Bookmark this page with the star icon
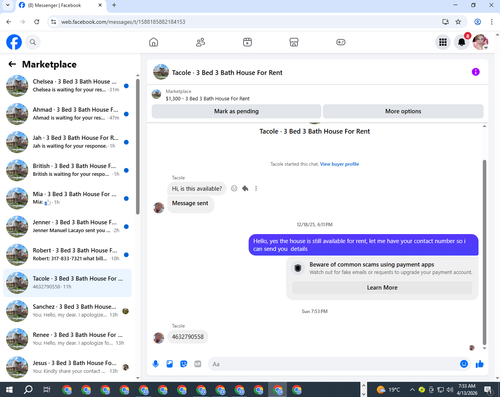This screenshot has height=397, width=500. point(458,22)
